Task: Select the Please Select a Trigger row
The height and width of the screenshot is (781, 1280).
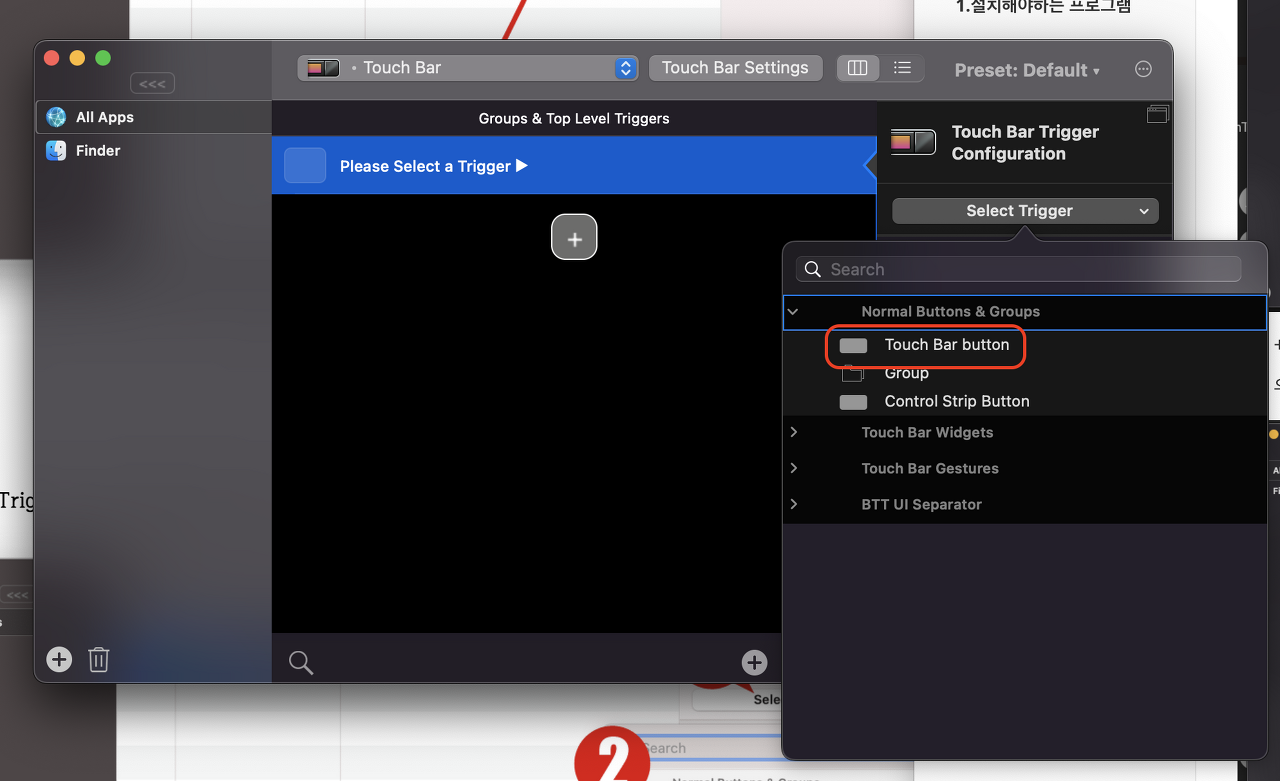Action: (574, 165)
